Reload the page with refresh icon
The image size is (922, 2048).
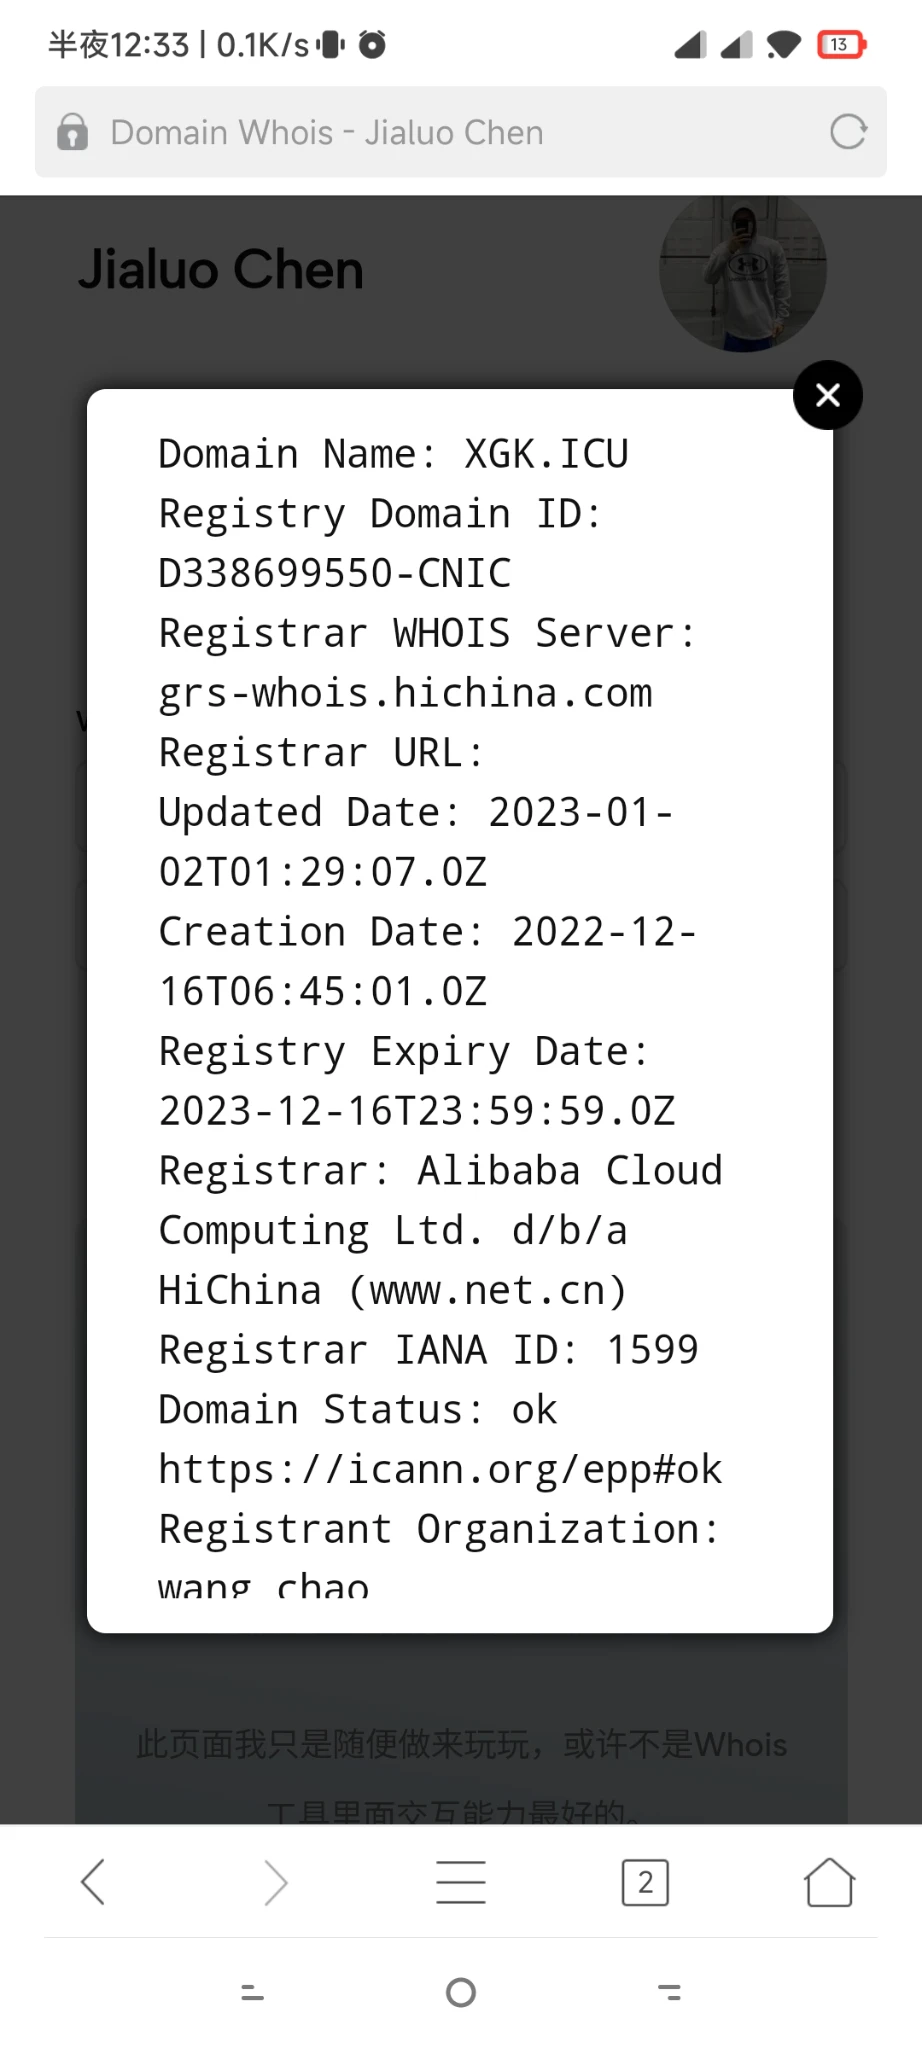tap(848, 132)
